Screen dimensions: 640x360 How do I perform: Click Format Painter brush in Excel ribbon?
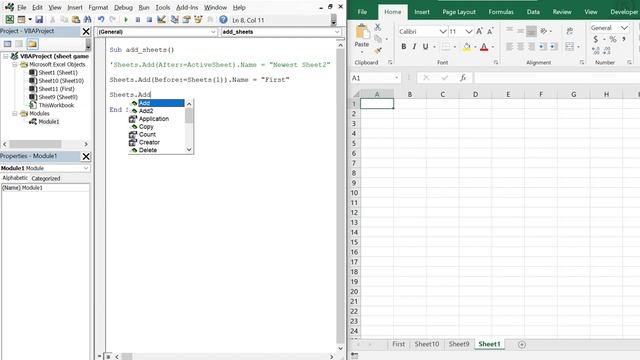tap(378, 51)
